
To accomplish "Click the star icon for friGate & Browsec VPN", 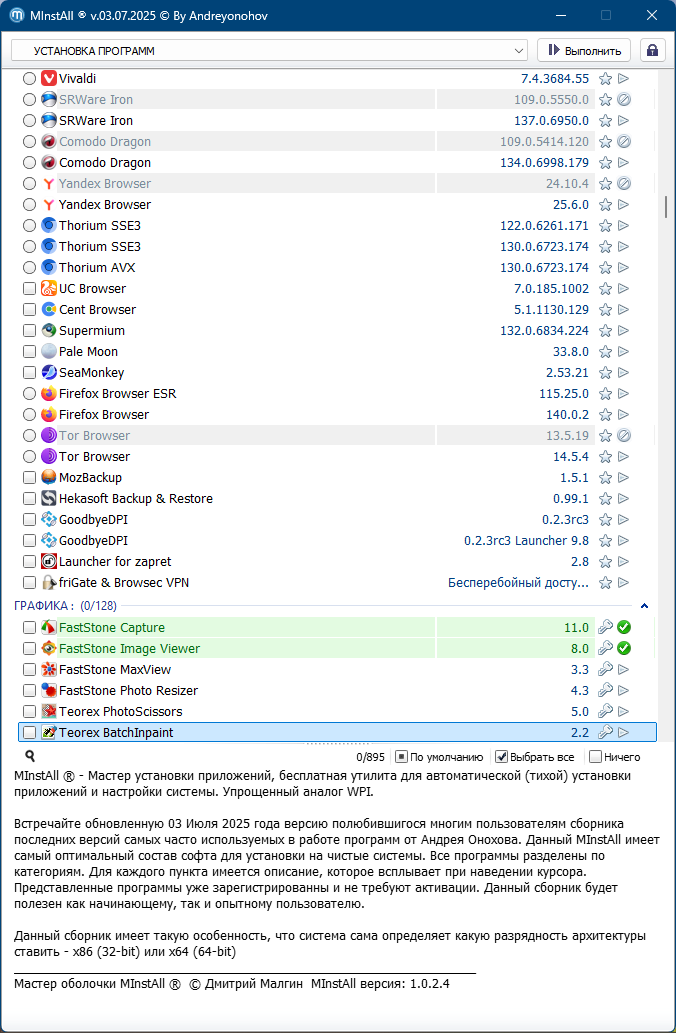I will pos(605,583).
